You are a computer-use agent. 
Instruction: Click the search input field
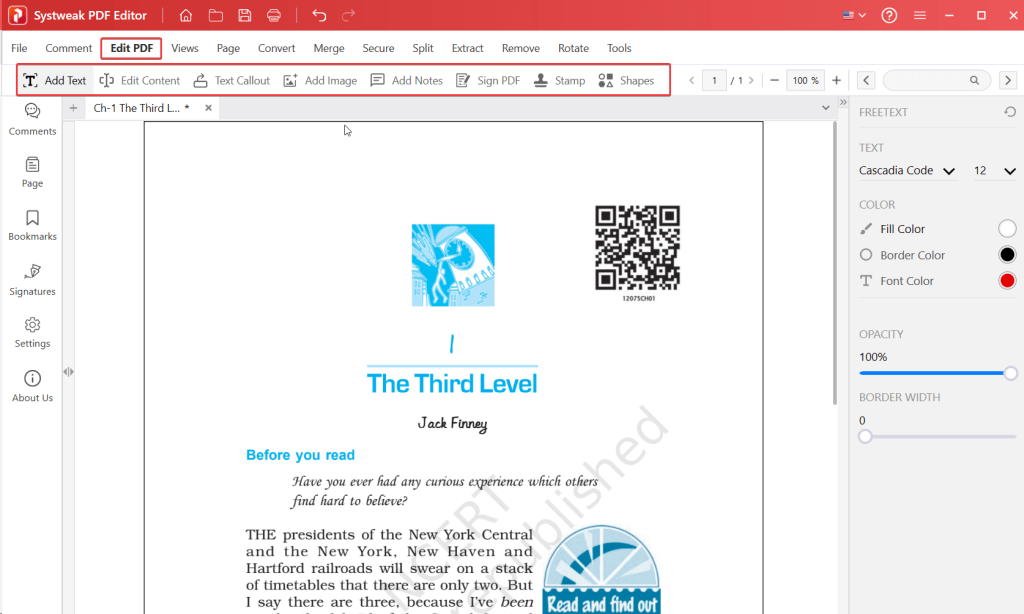coord(926,80)
